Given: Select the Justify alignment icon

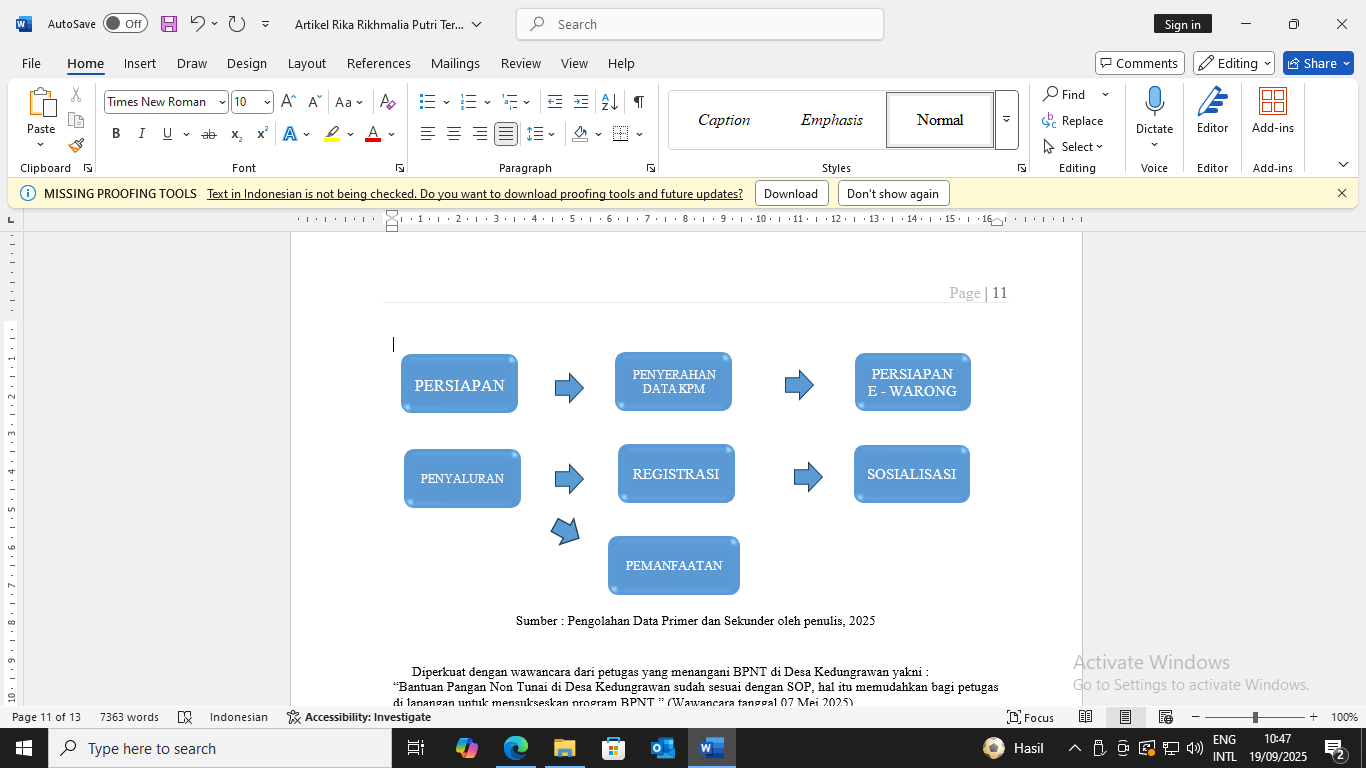Looking at the screenshot, I should pos(506,134).
